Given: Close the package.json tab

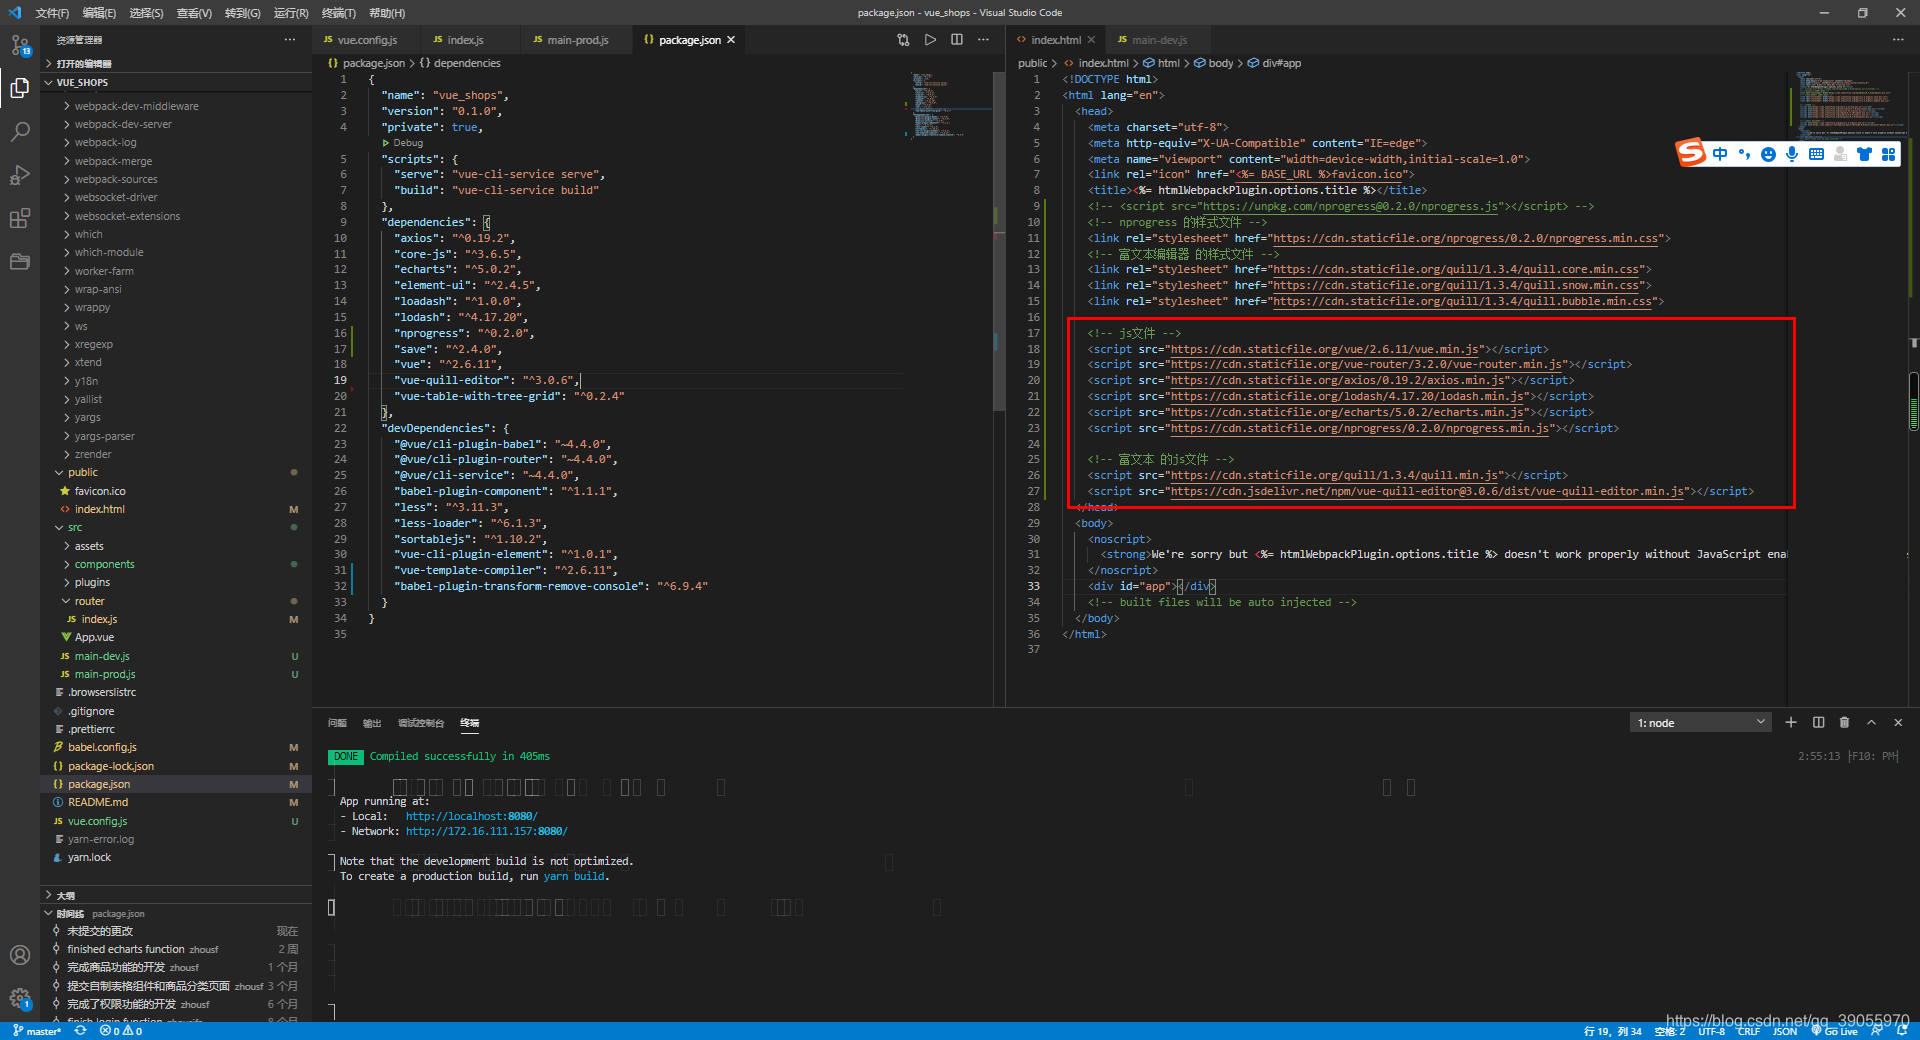Looking at the screenshot, I should pos(731,40).
